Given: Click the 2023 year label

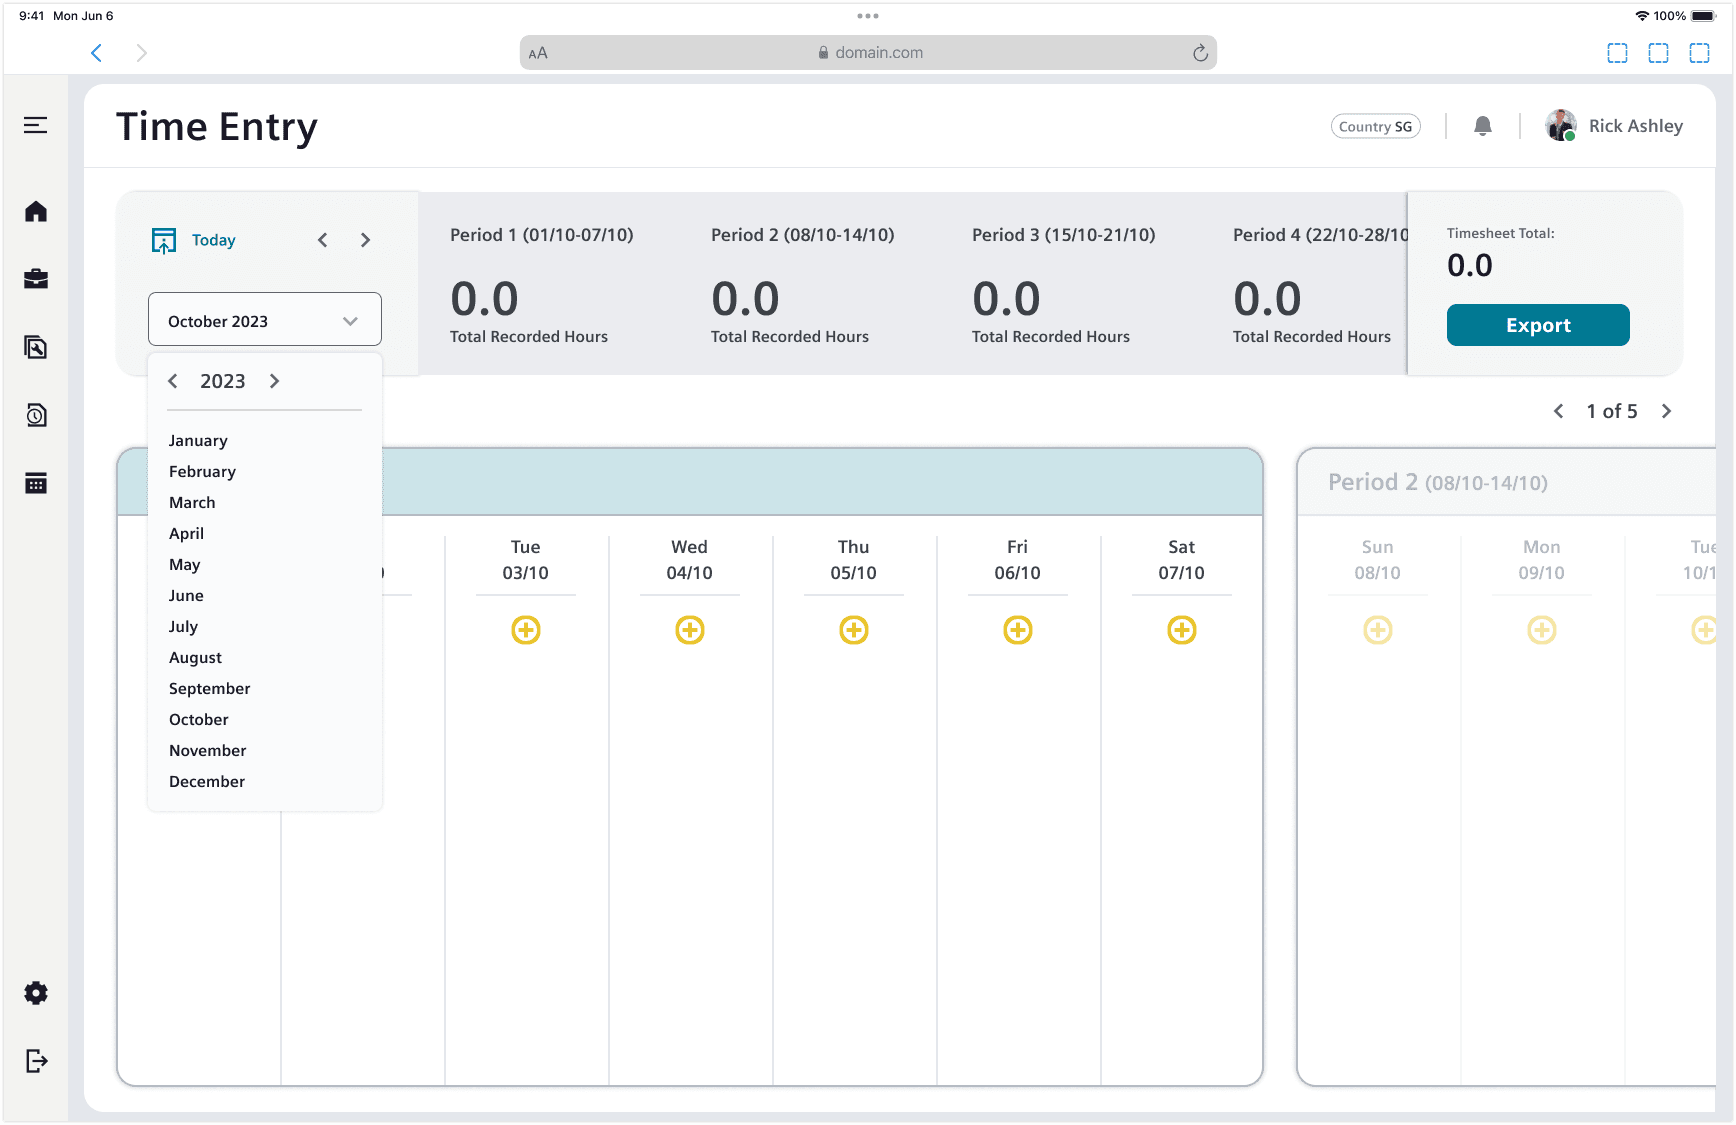Looking at the screenshot, I should pos(223,381).
